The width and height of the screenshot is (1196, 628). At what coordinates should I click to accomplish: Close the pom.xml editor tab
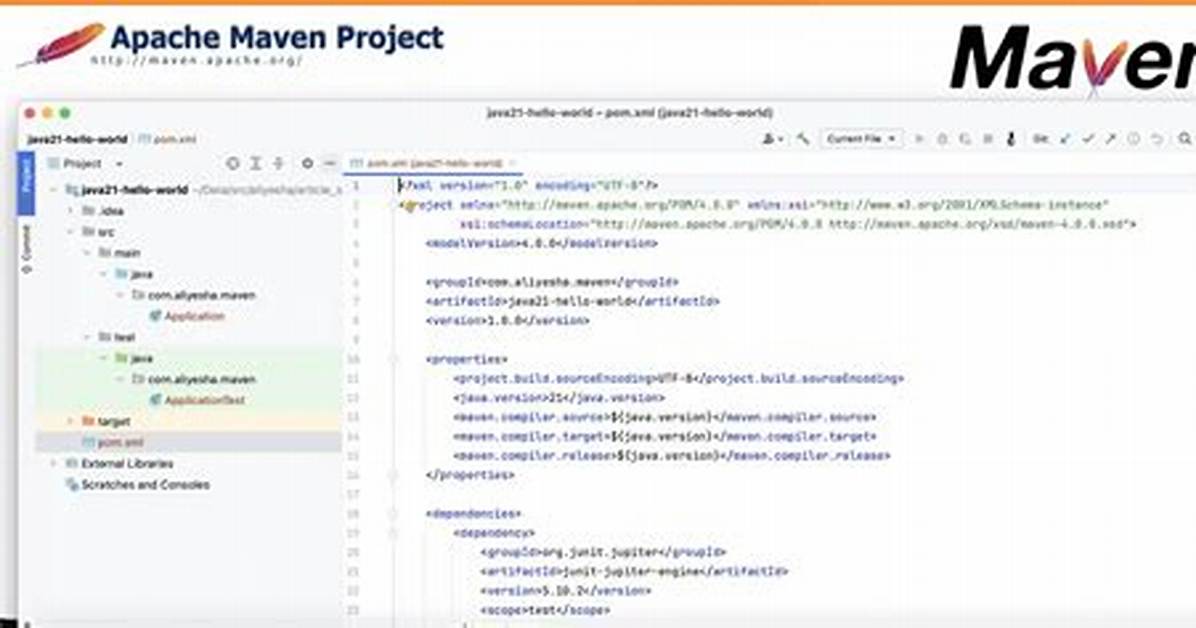click(513, 163)
